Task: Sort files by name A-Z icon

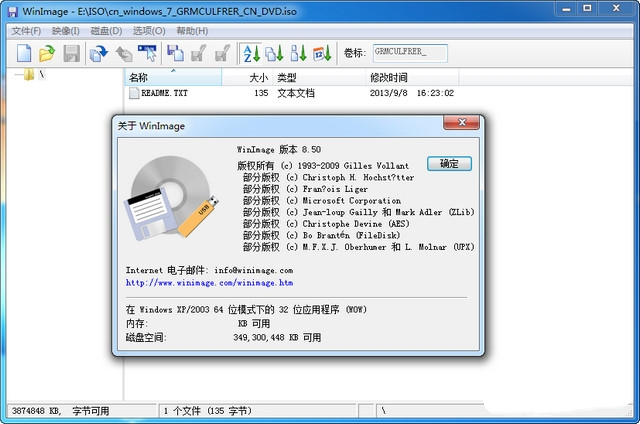Action: click(x=251, y=53)
